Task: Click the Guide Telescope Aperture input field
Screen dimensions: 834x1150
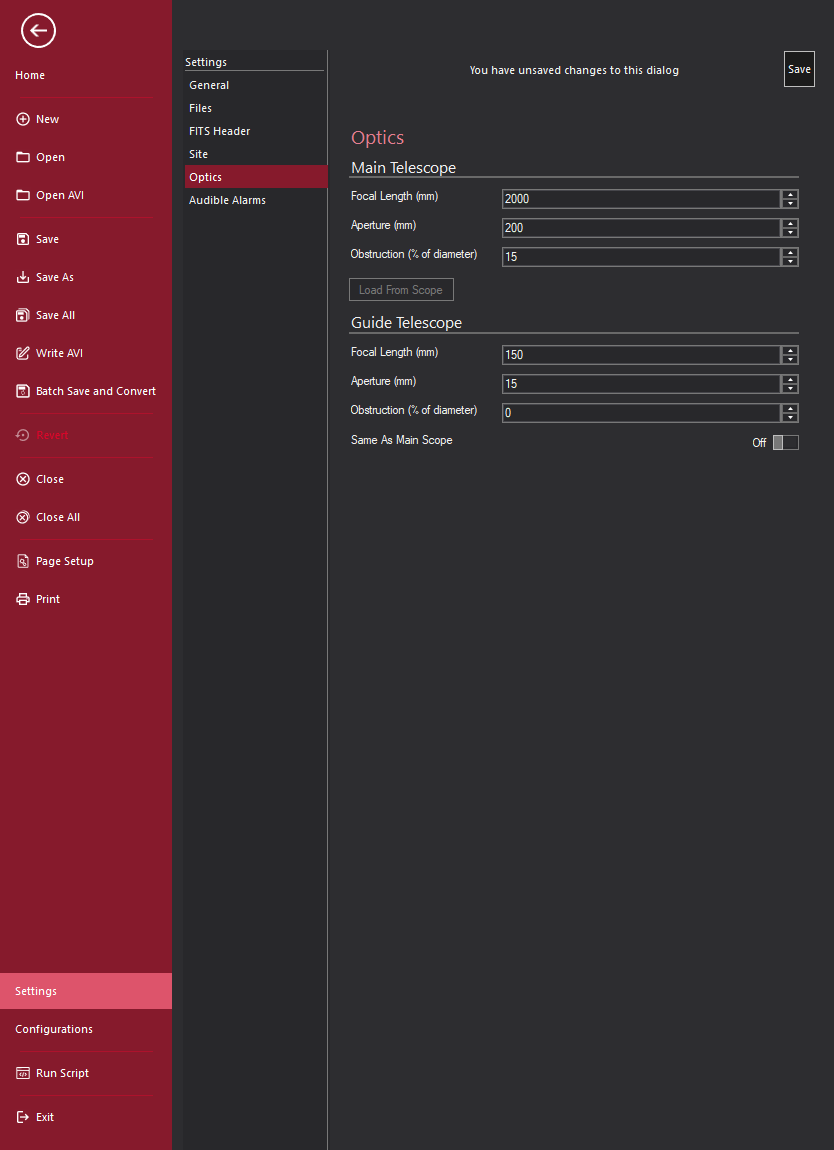Action: tap(640, 384)
